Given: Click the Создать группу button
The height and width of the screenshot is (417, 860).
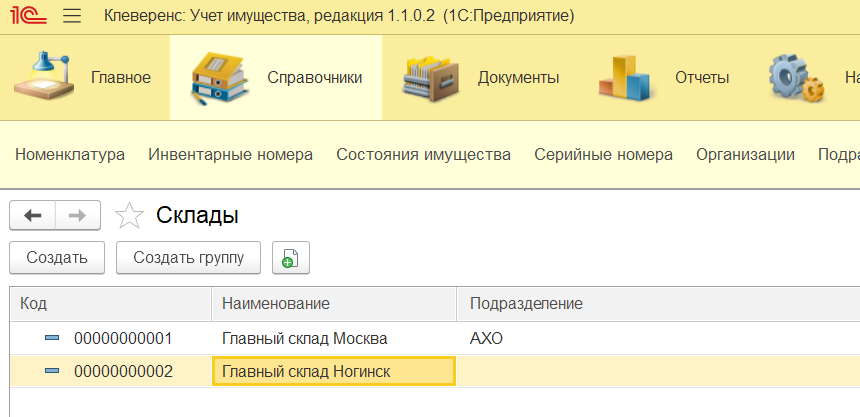Looking at the screenshot, I should click(x=188, y=257).
